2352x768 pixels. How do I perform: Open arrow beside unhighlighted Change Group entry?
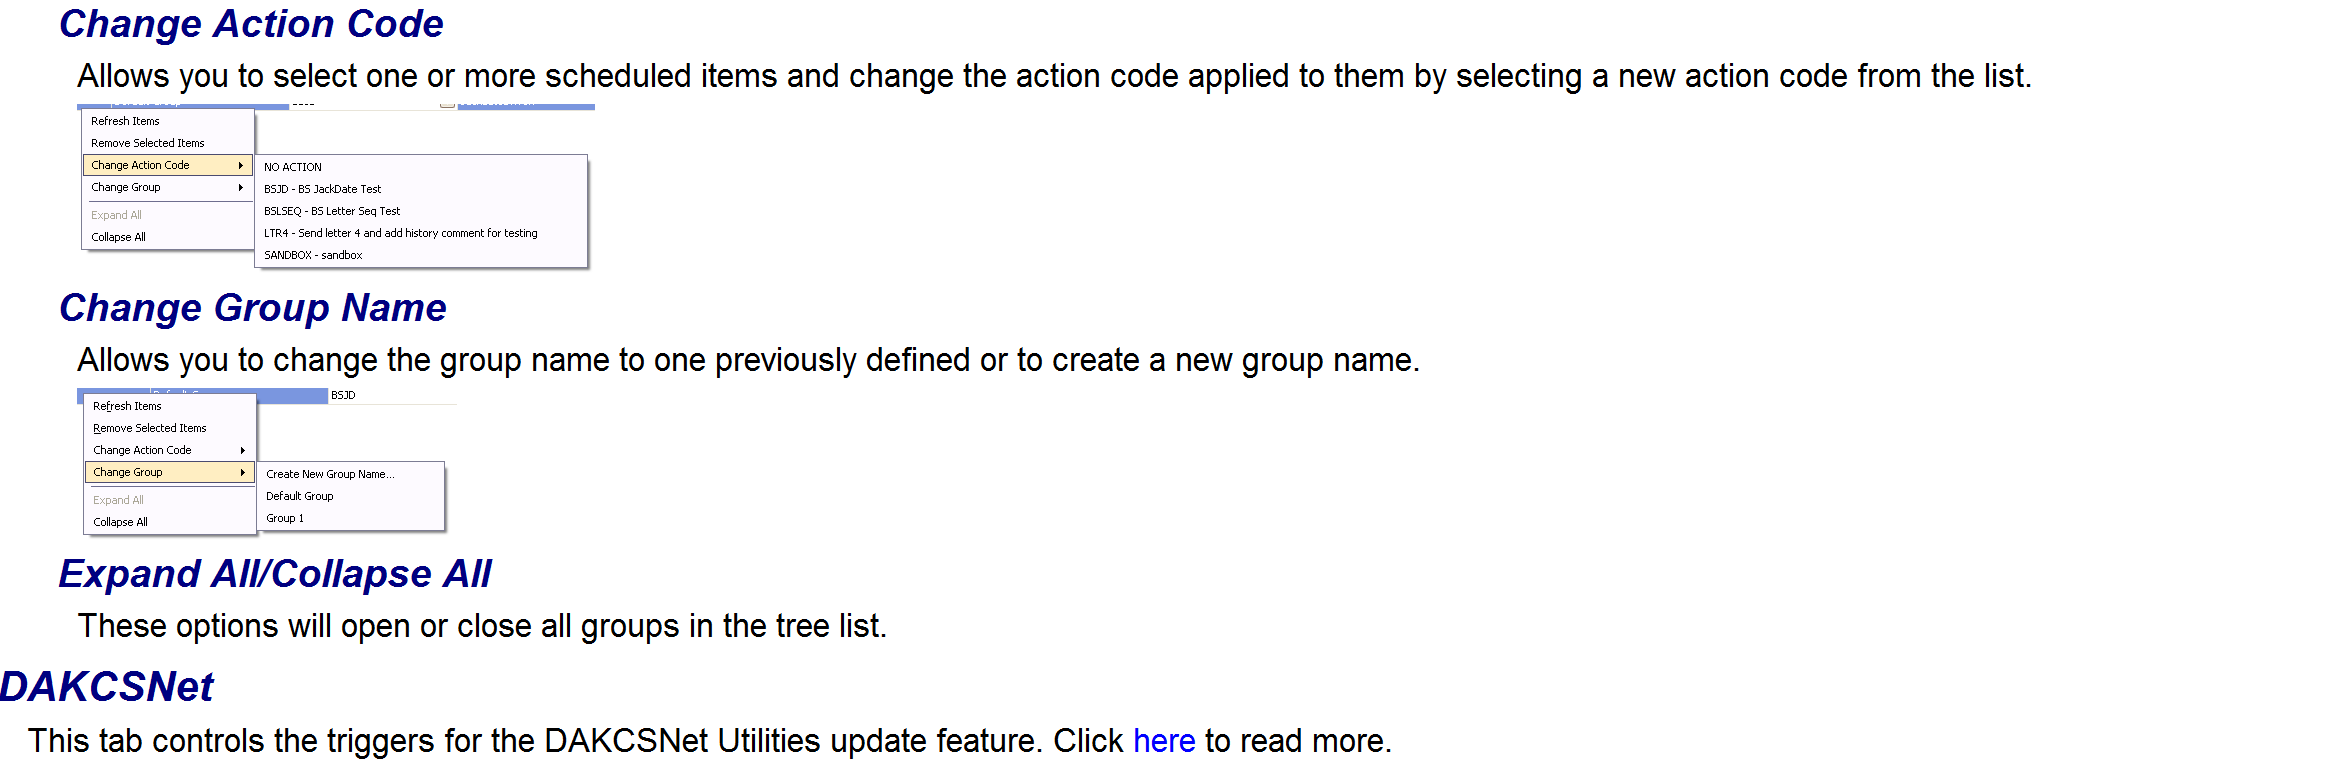click(x=241, y=187)
